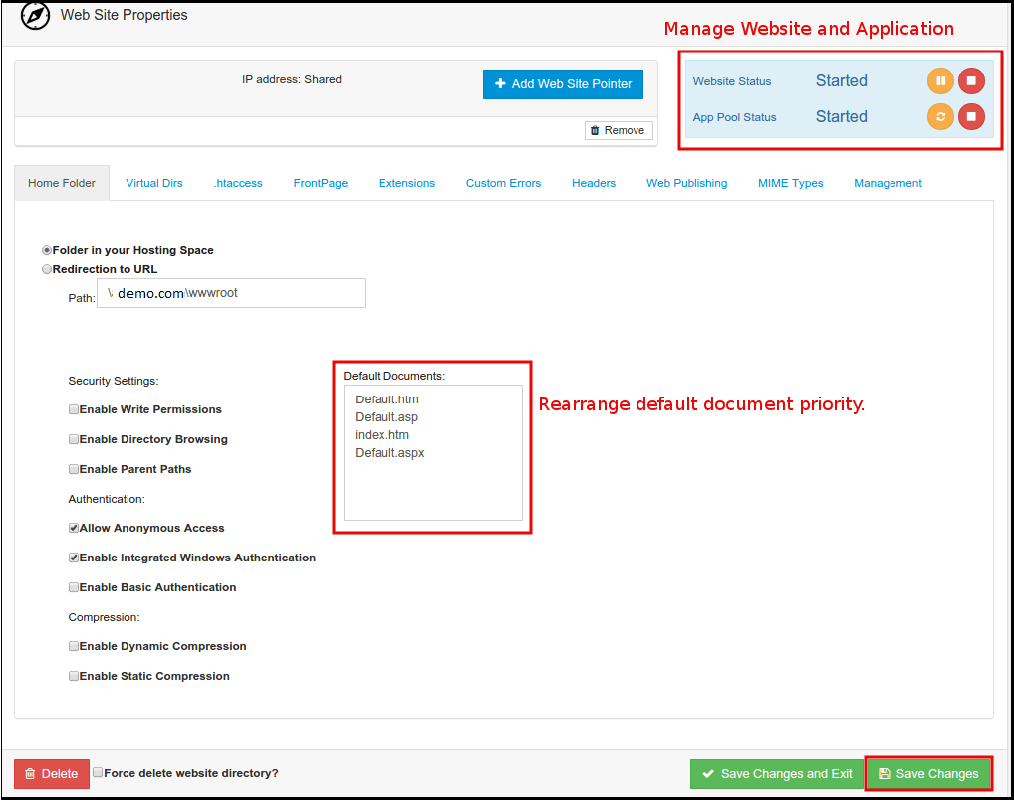The width and height of the screenshot is (1014, 800).
Task: Open the MIME Types tab
Action: [x=790, y=183]
